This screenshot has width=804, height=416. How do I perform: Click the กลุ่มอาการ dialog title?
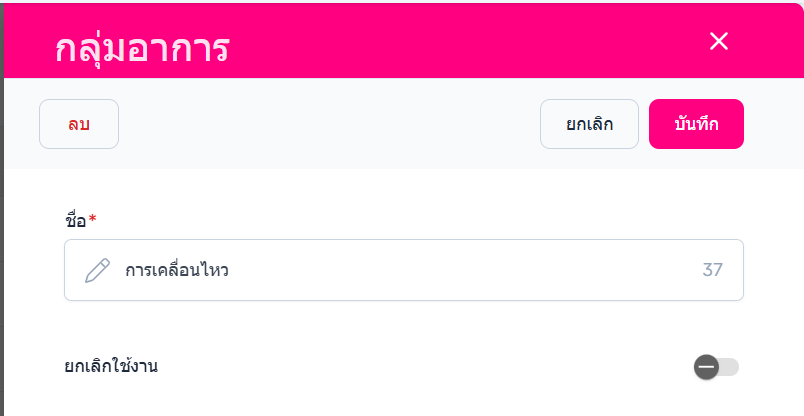point(143,46)
